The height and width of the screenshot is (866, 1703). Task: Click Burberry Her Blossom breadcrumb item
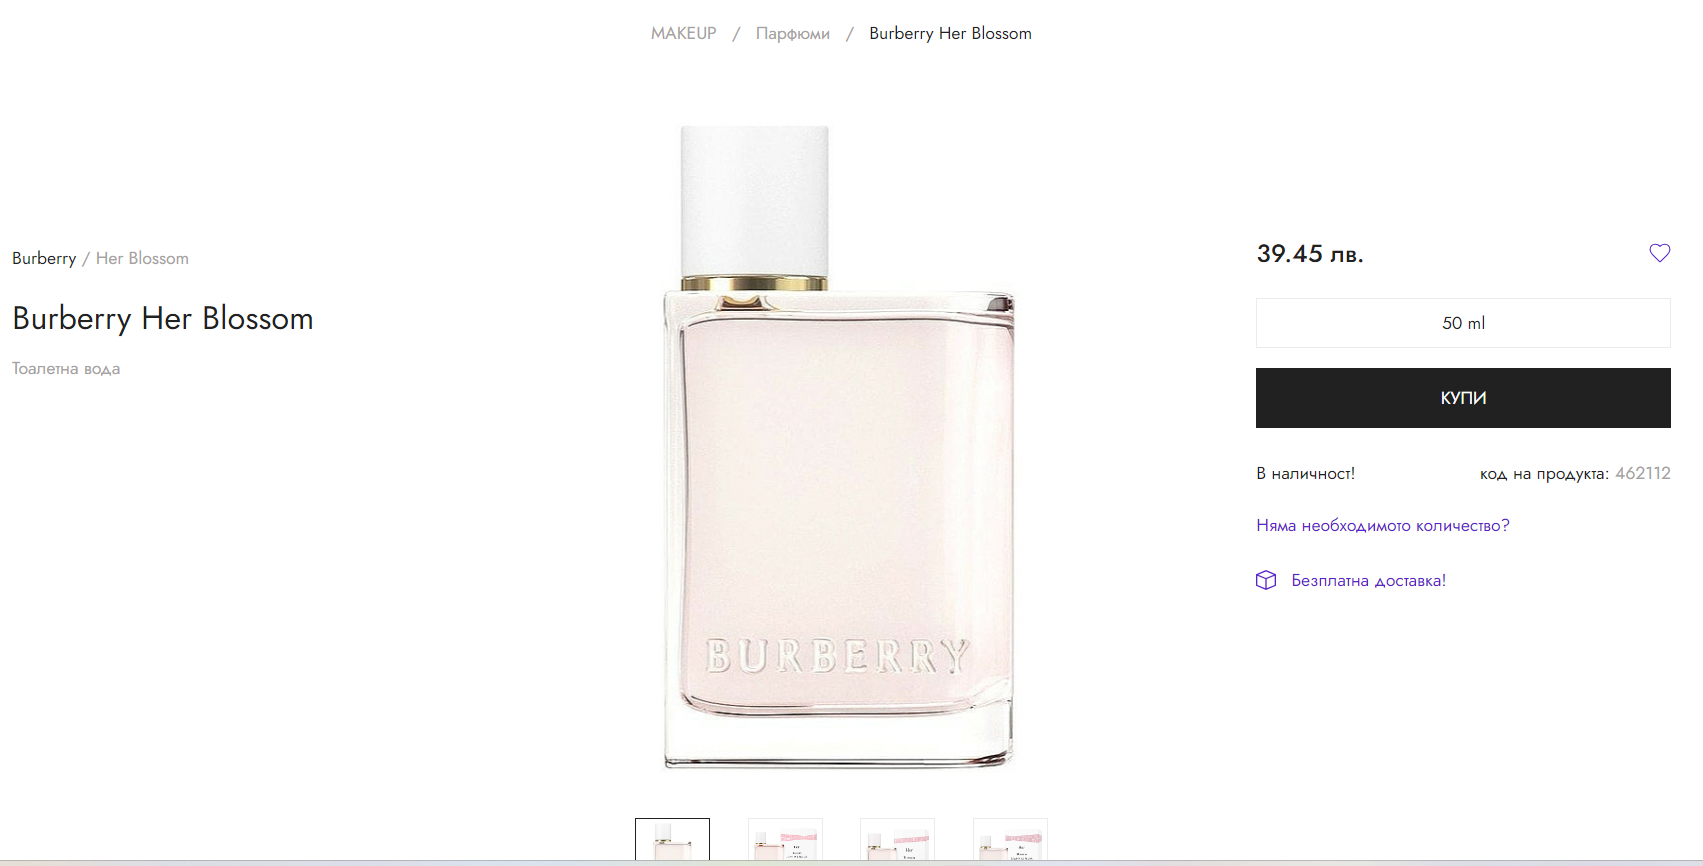[x=950, y=33]
